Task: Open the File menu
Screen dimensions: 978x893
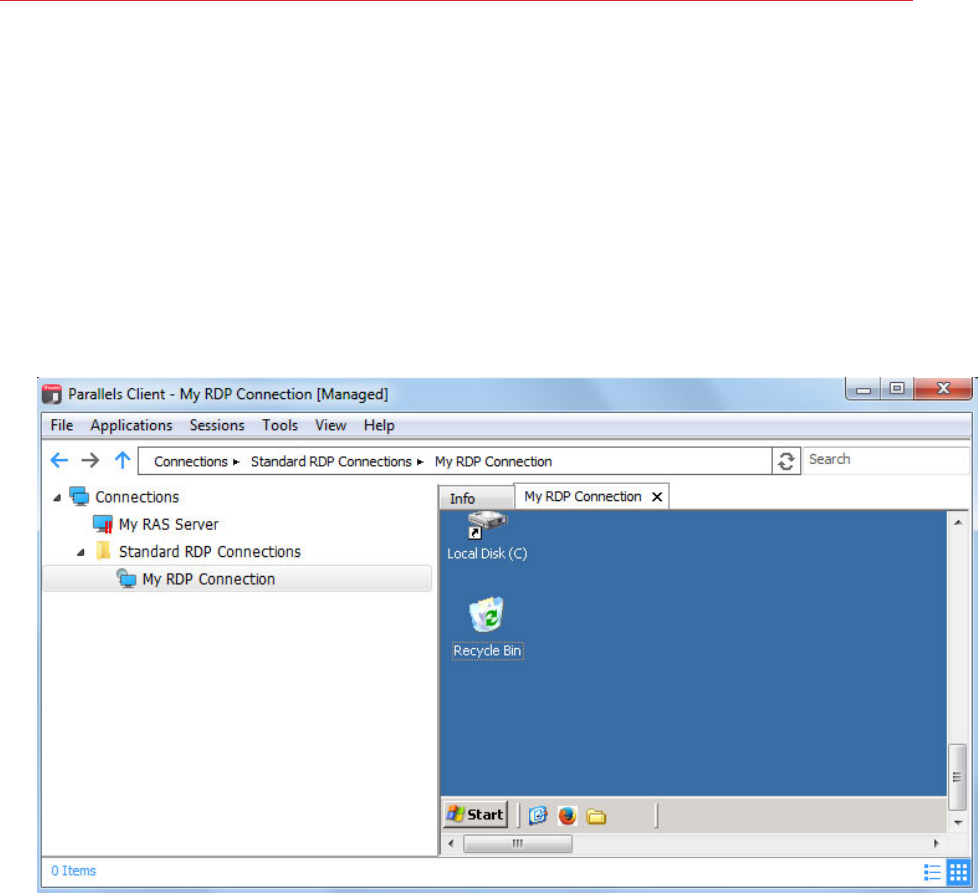Action: coord(62,425)
